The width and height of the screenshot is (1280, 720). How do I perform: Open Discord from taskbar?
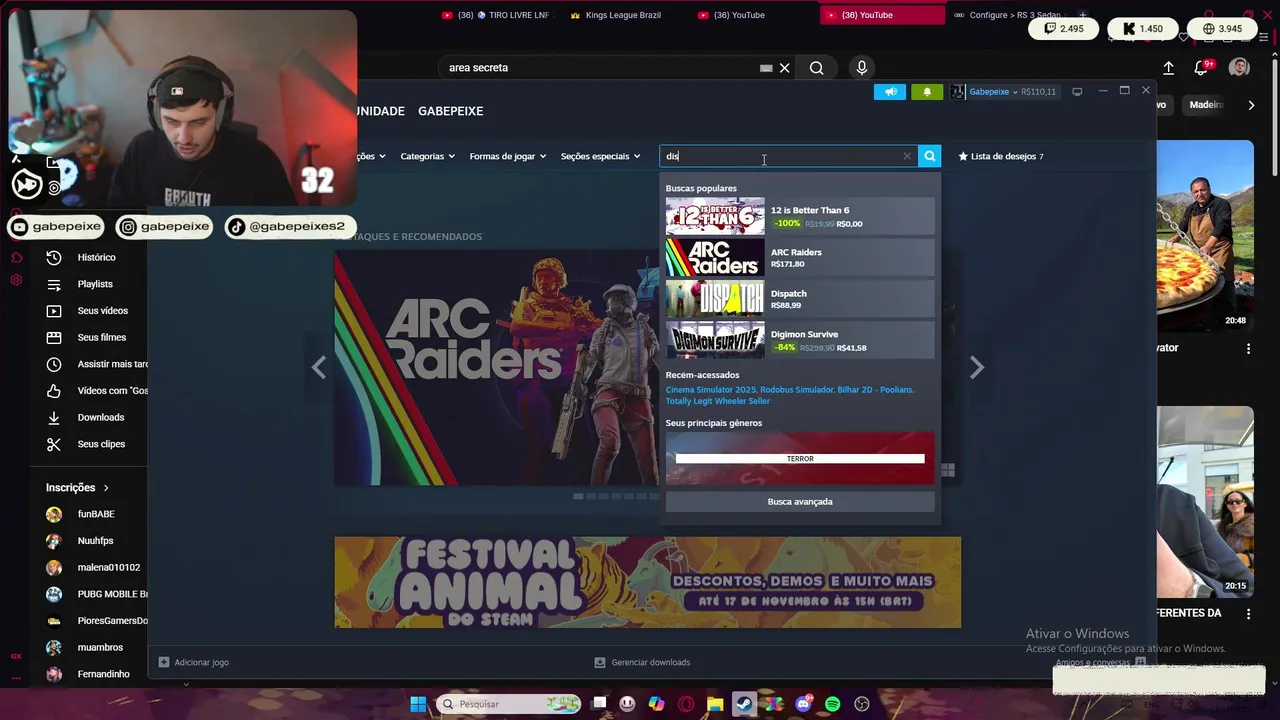(x=803, y=704)
